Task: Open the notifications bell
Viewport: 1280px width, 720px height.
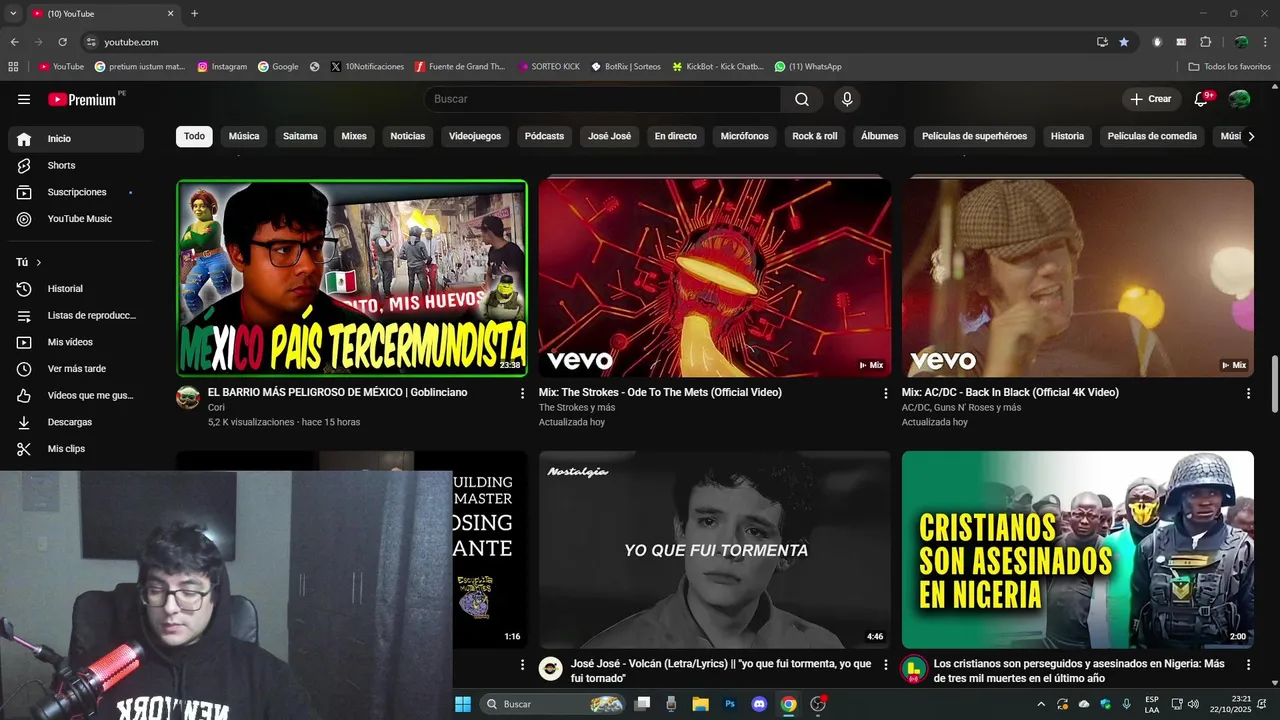Action: tap(1202, 99)
